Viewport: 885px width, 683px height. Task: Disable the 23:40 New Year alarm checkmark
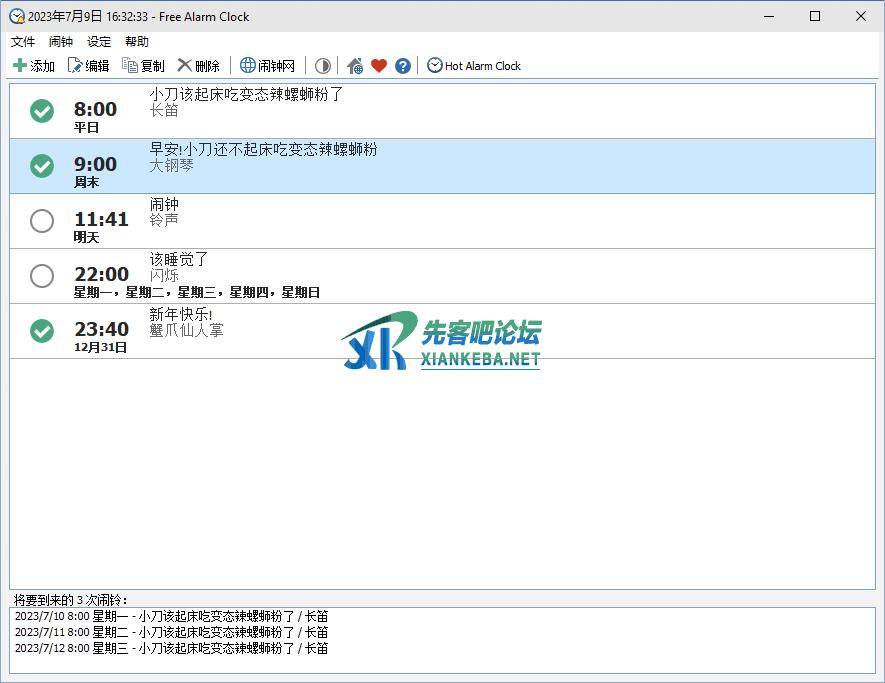pyautogui.click(x=42, y=331)
